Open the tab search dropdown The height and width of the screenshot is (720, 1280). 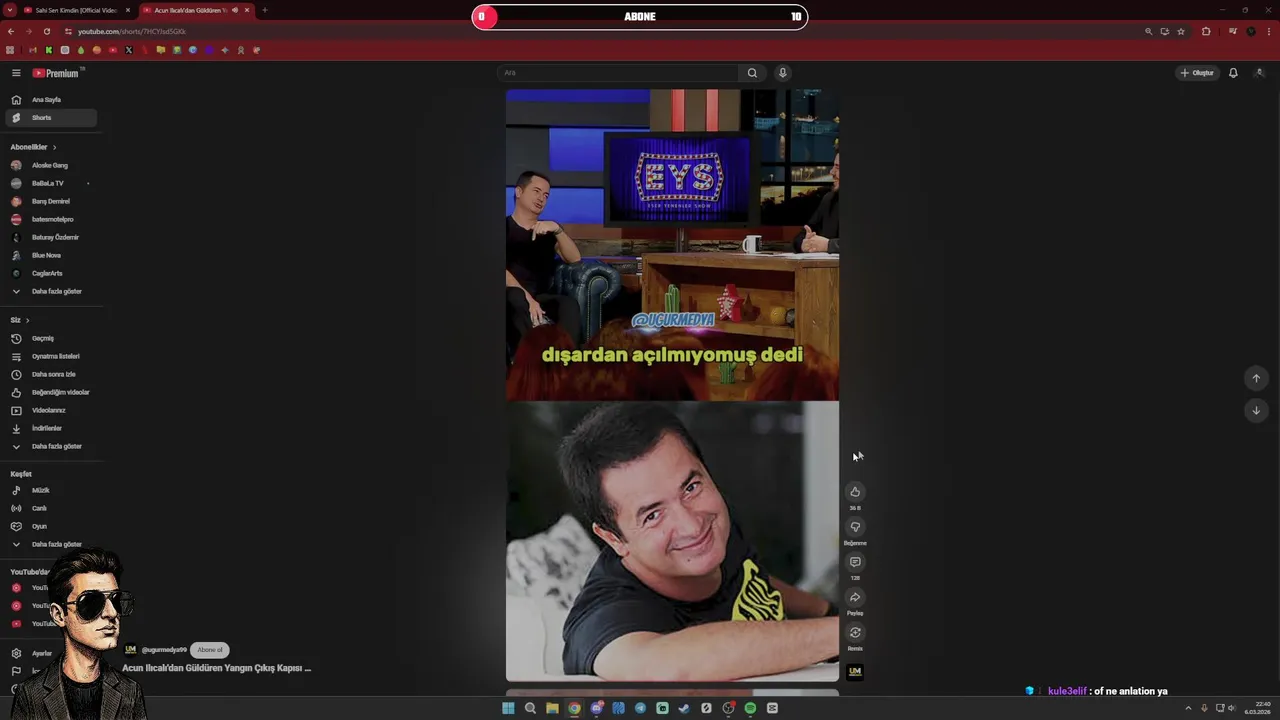9,10
